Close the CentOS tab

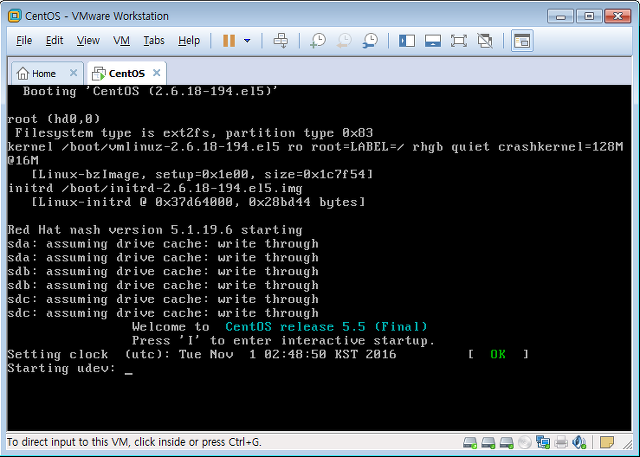[157, 73]
